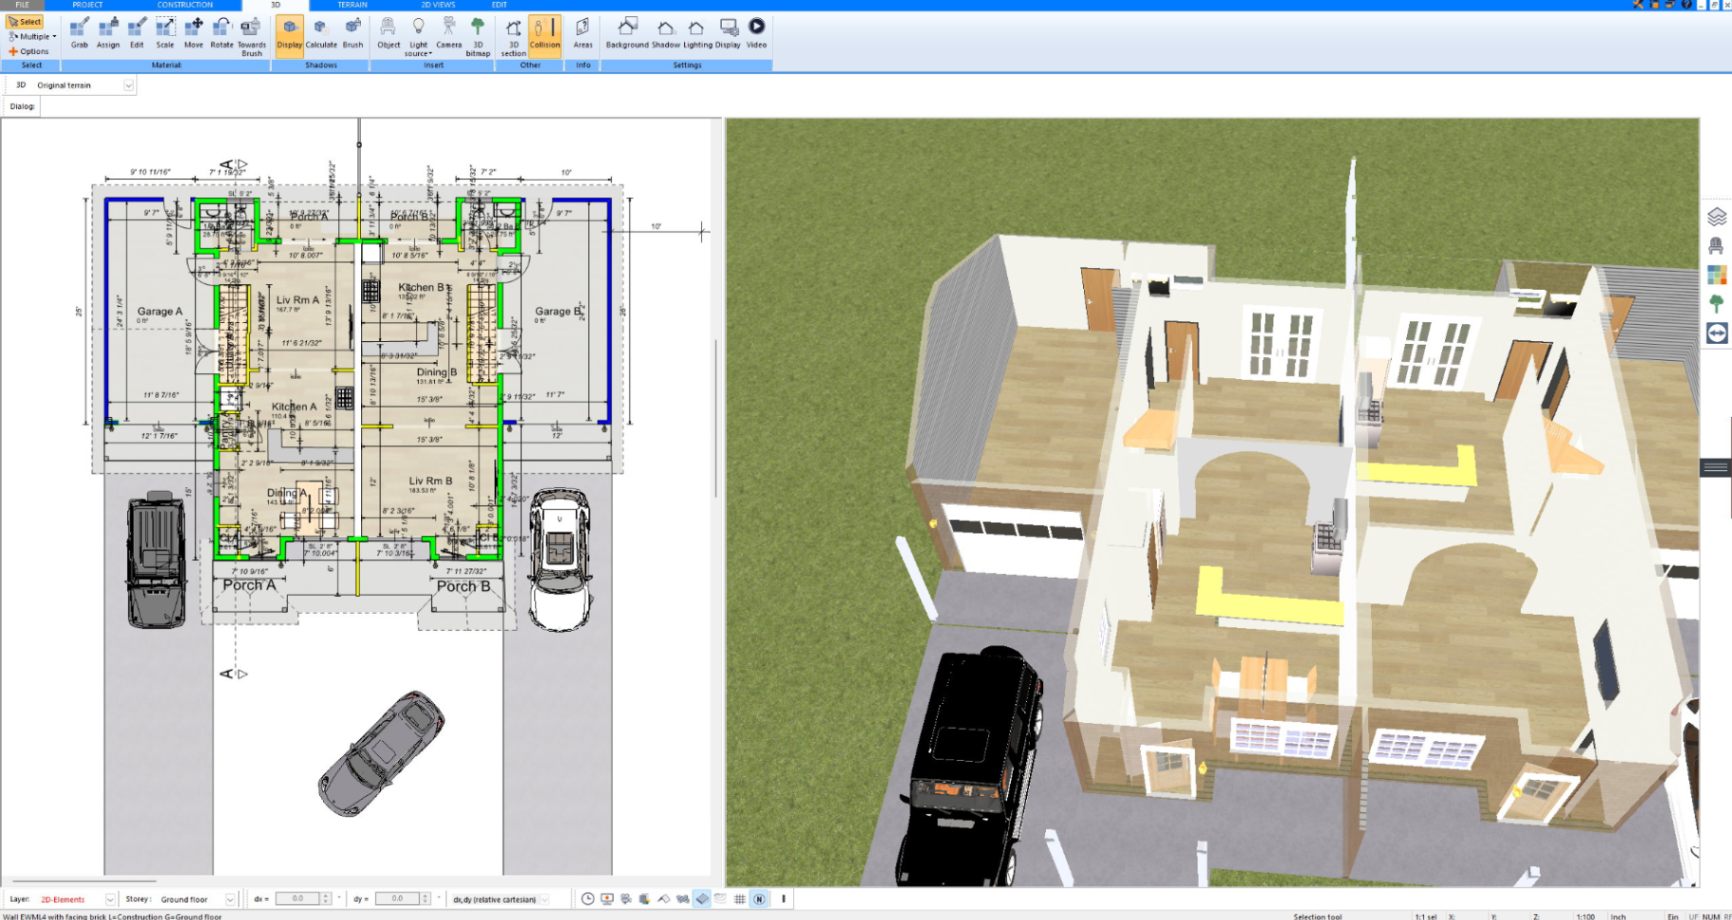Click the Calculate shadows icon
This screenshot has height=920, width=1732.
tap(321, 33)
